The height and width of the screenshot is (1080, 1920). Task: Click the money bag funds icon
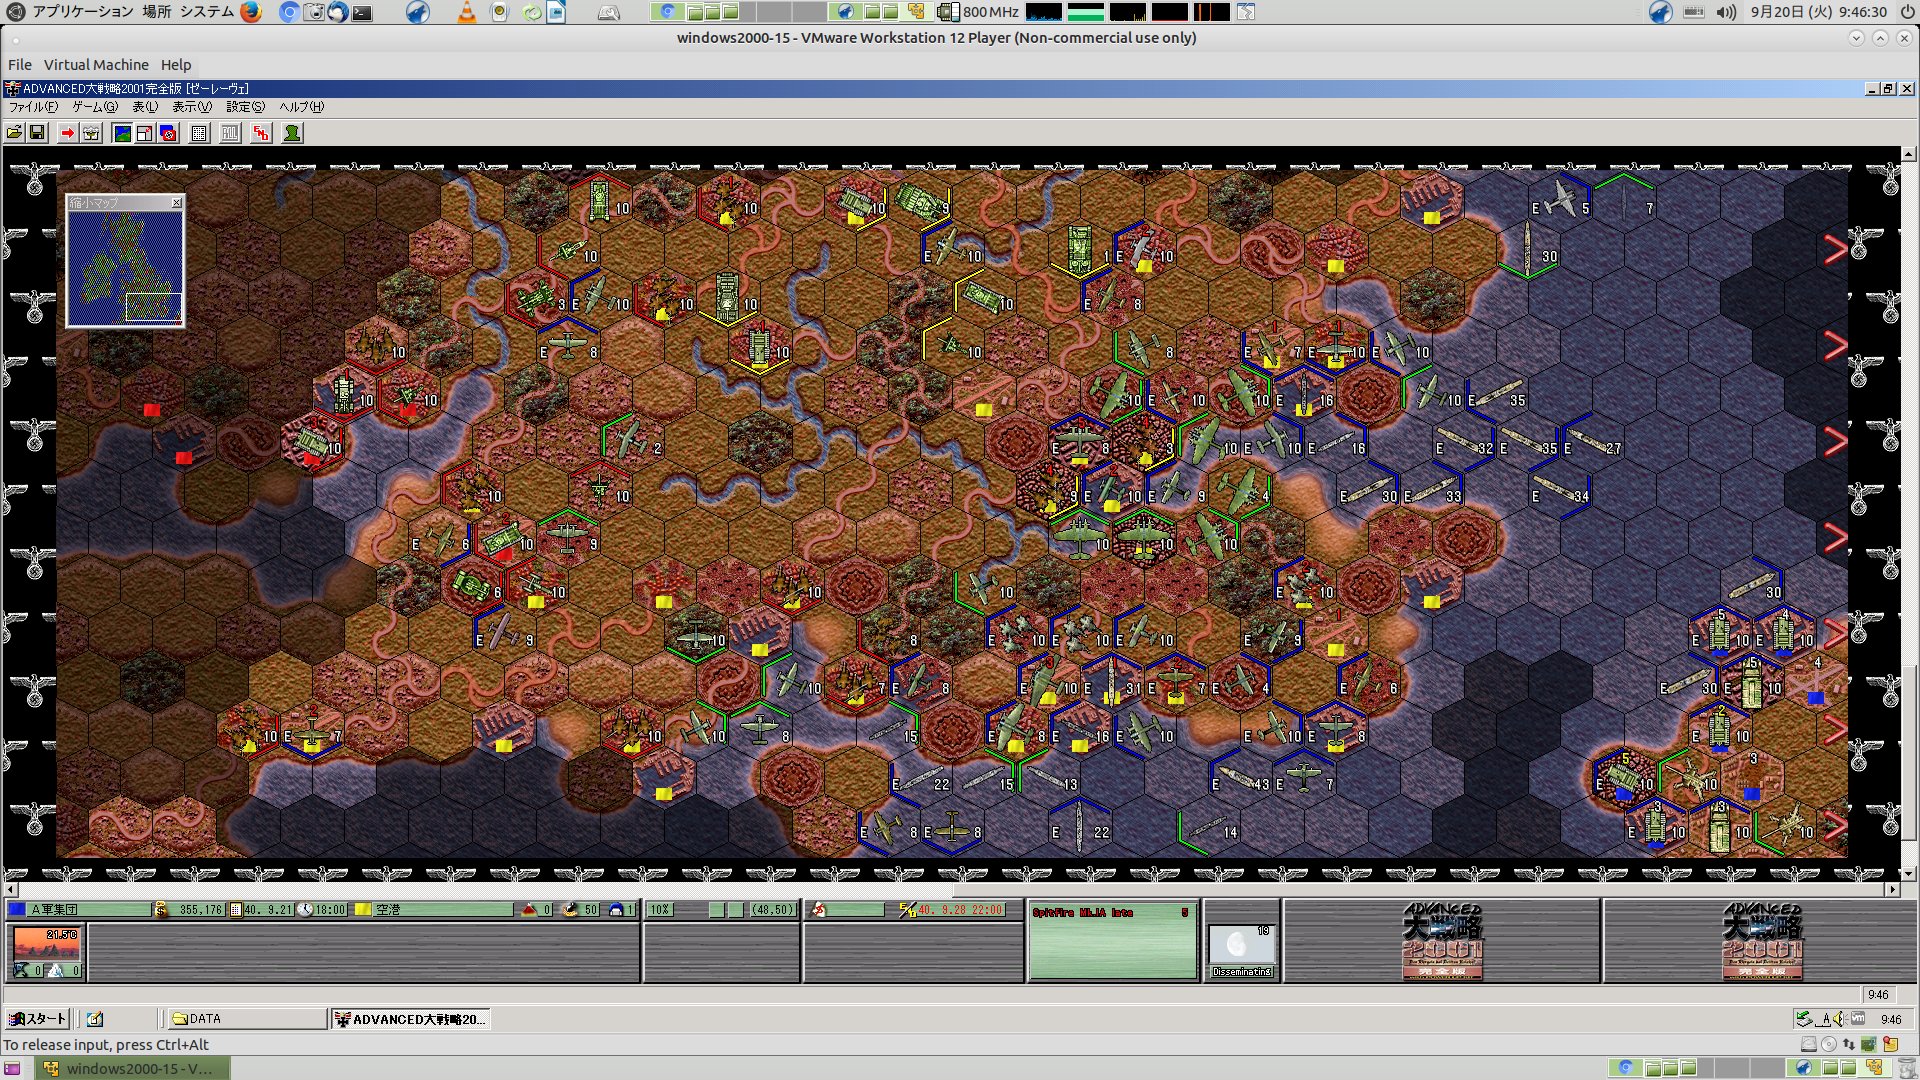pyautogui.click(x=161, y=910)
